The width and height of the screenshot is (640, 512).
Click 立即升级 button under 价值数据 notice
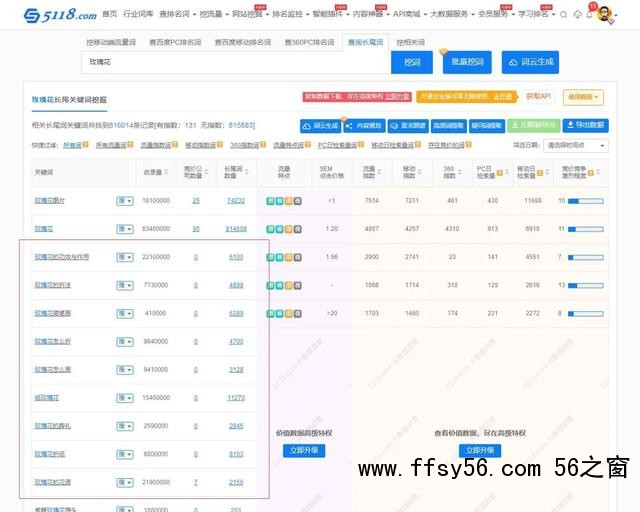[304, 450]
